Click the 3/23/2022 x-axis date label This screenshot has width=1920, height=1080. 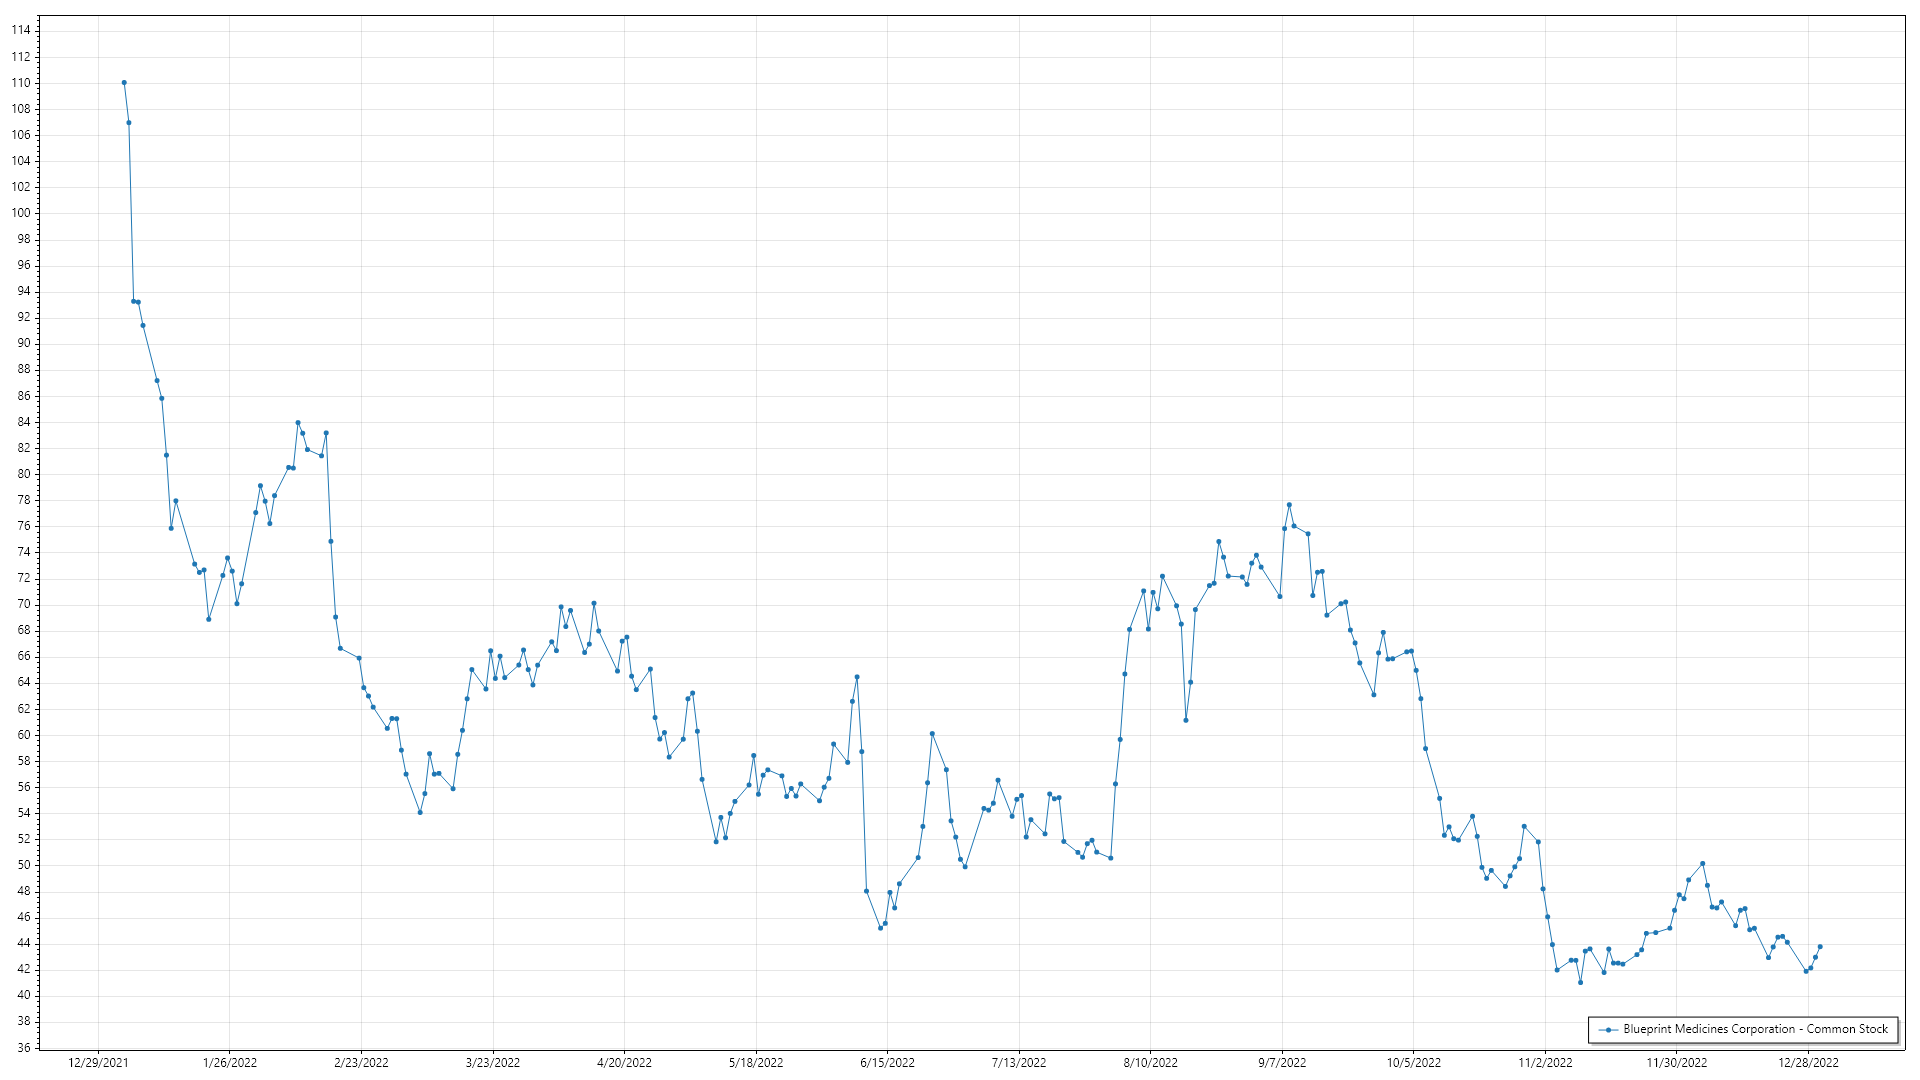493,1062
